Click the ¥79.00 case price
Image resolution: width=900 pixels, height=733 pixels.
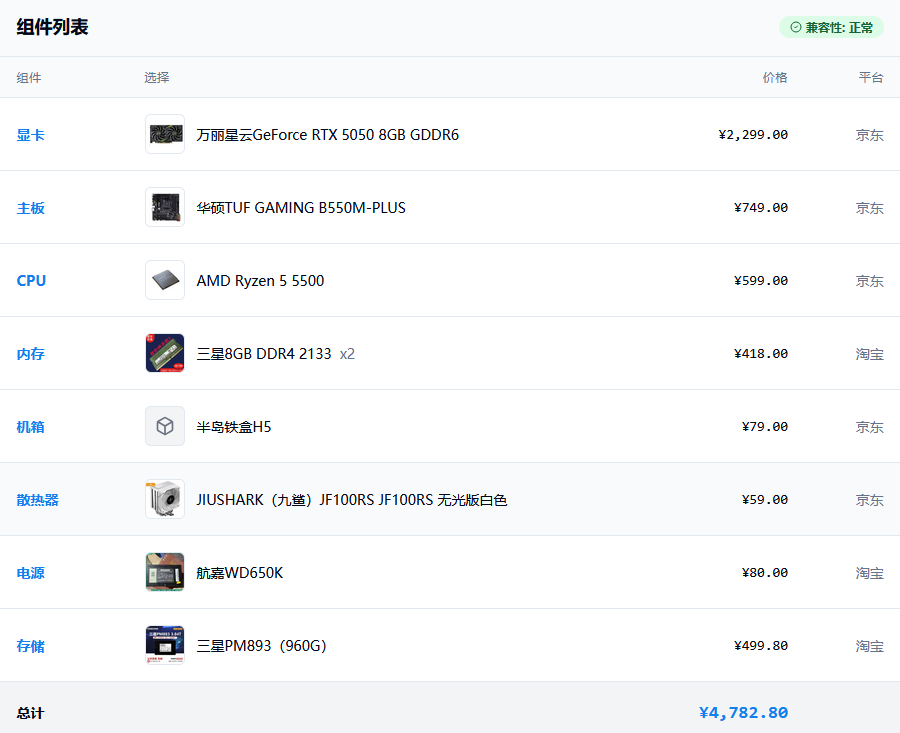(765, 426)
